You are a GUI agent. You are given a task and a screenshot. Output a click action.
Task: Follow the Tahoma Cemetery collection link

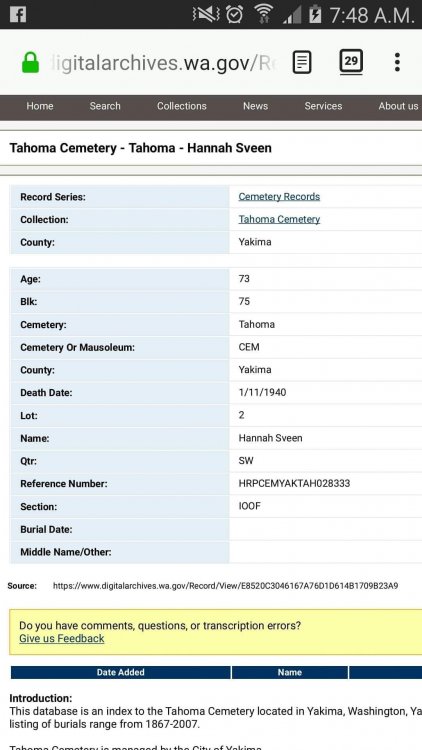[279, 219]
